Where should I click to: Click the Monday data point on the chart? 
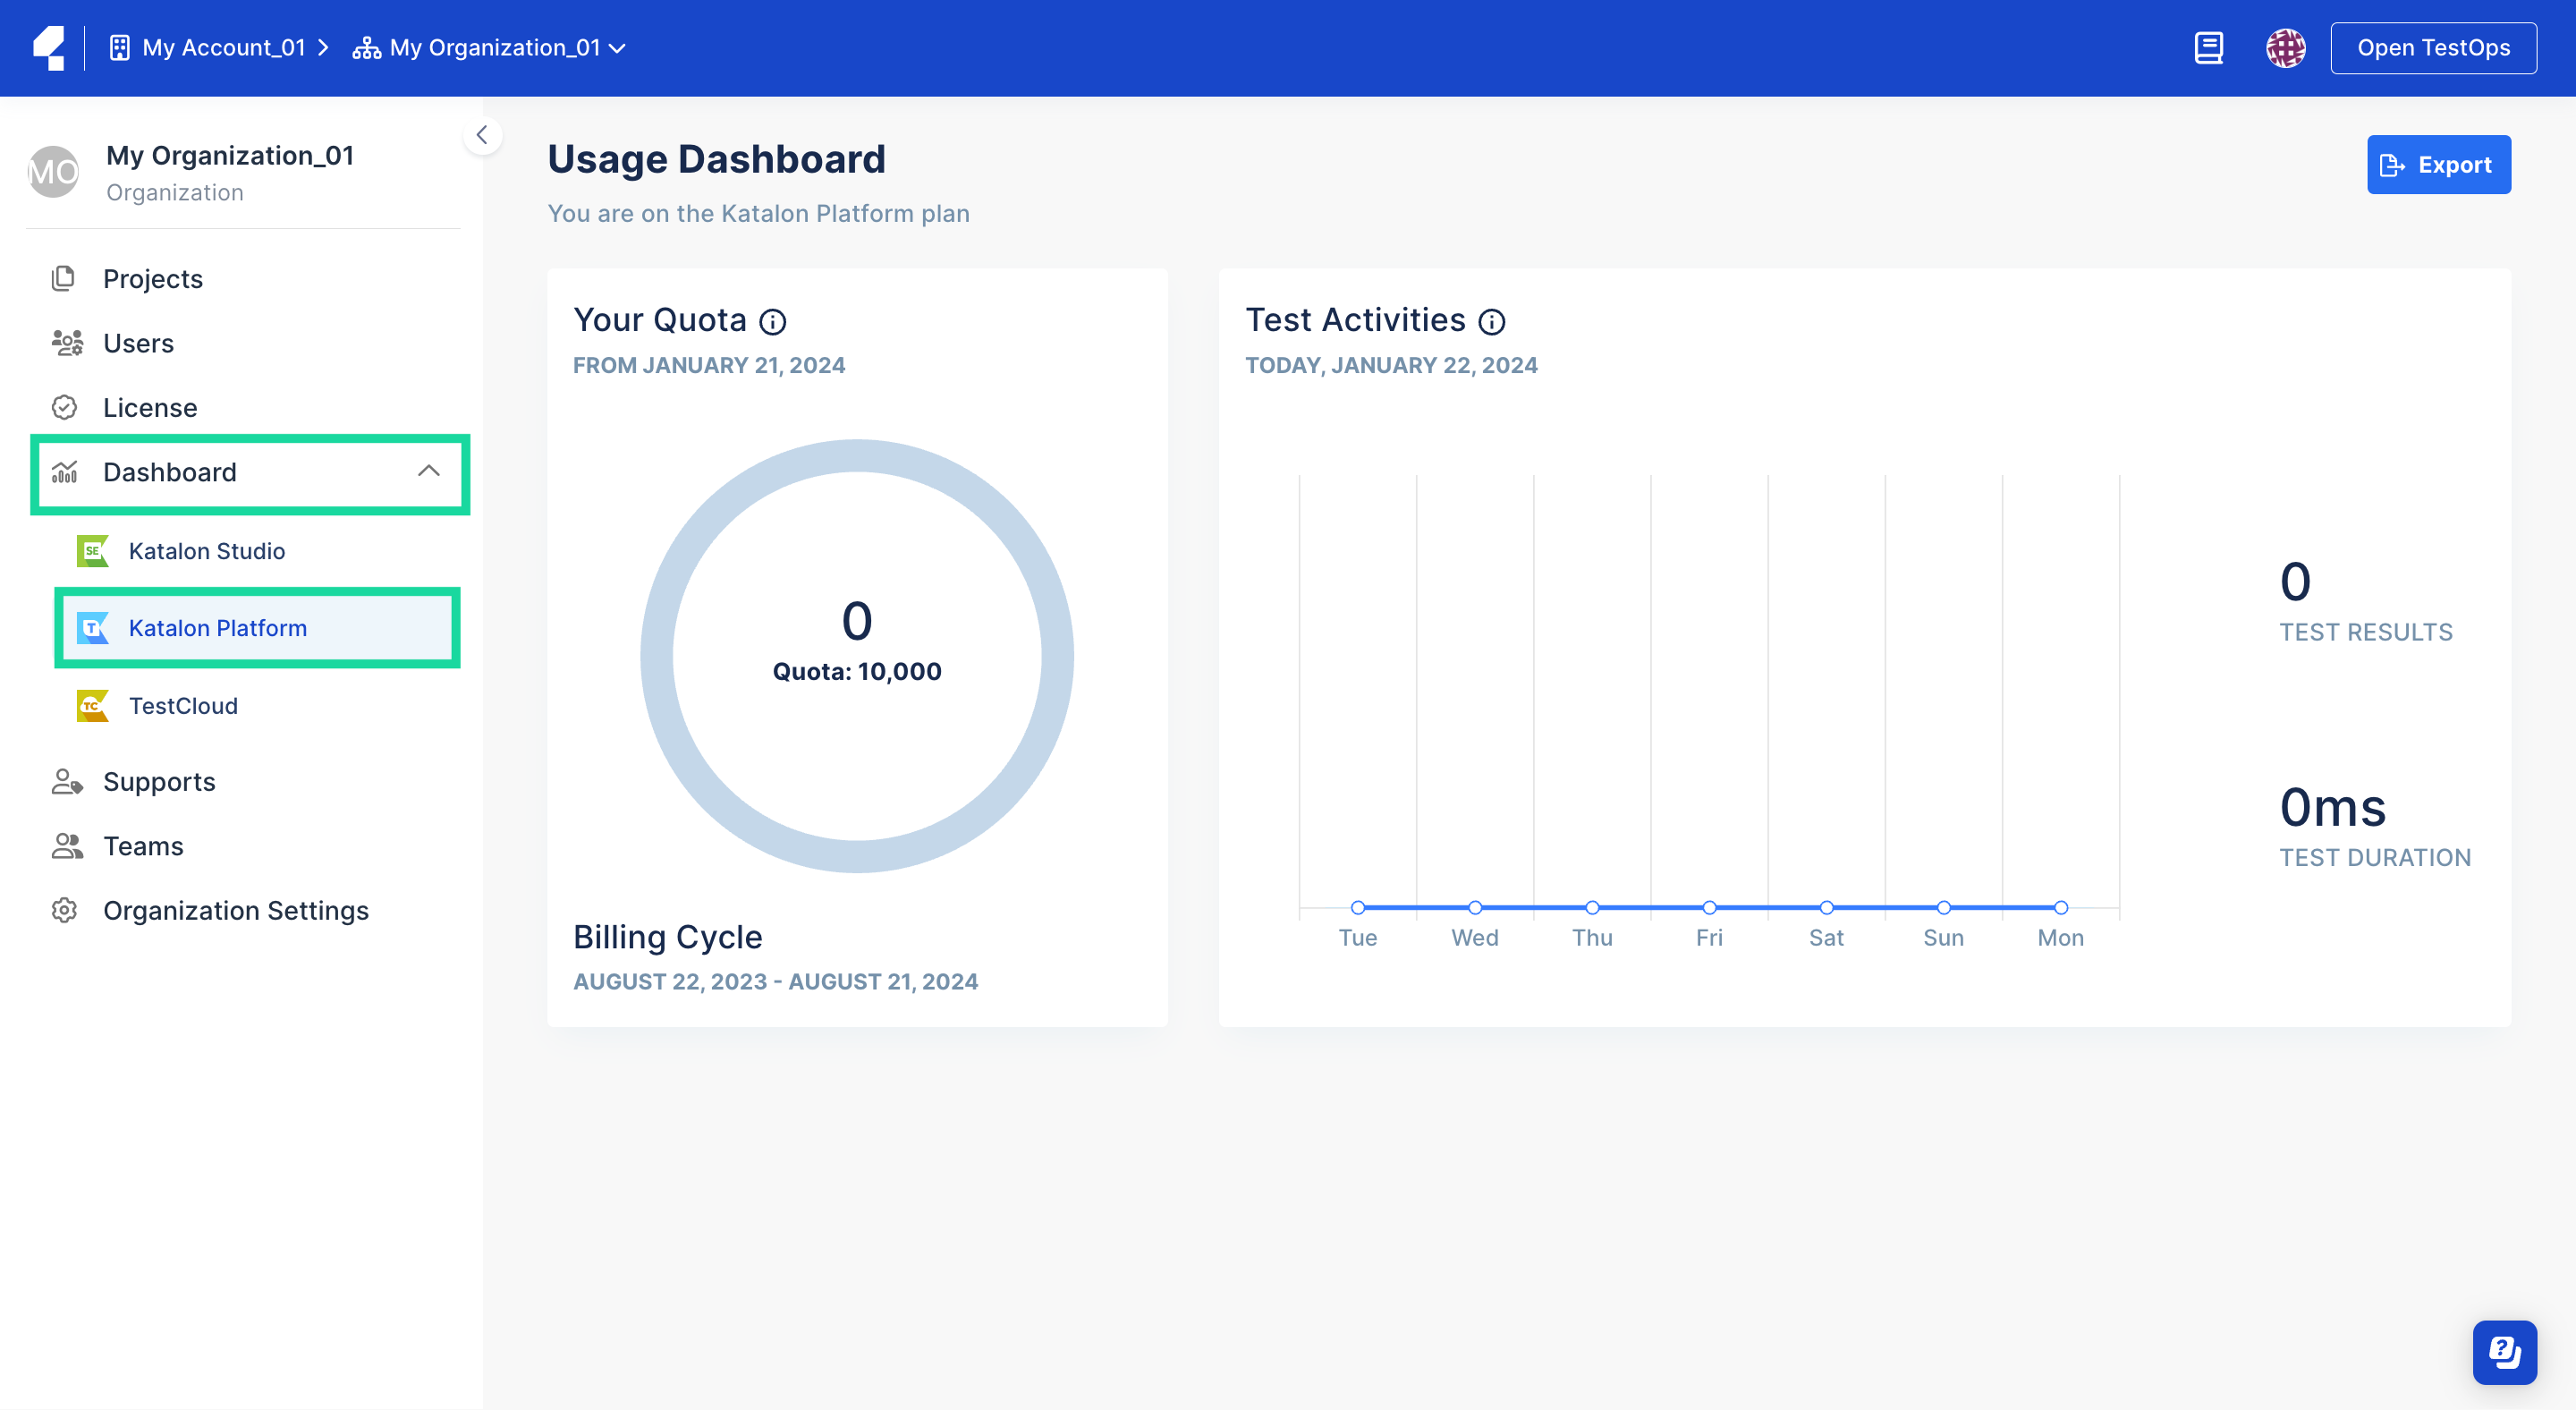[2060, 907]
